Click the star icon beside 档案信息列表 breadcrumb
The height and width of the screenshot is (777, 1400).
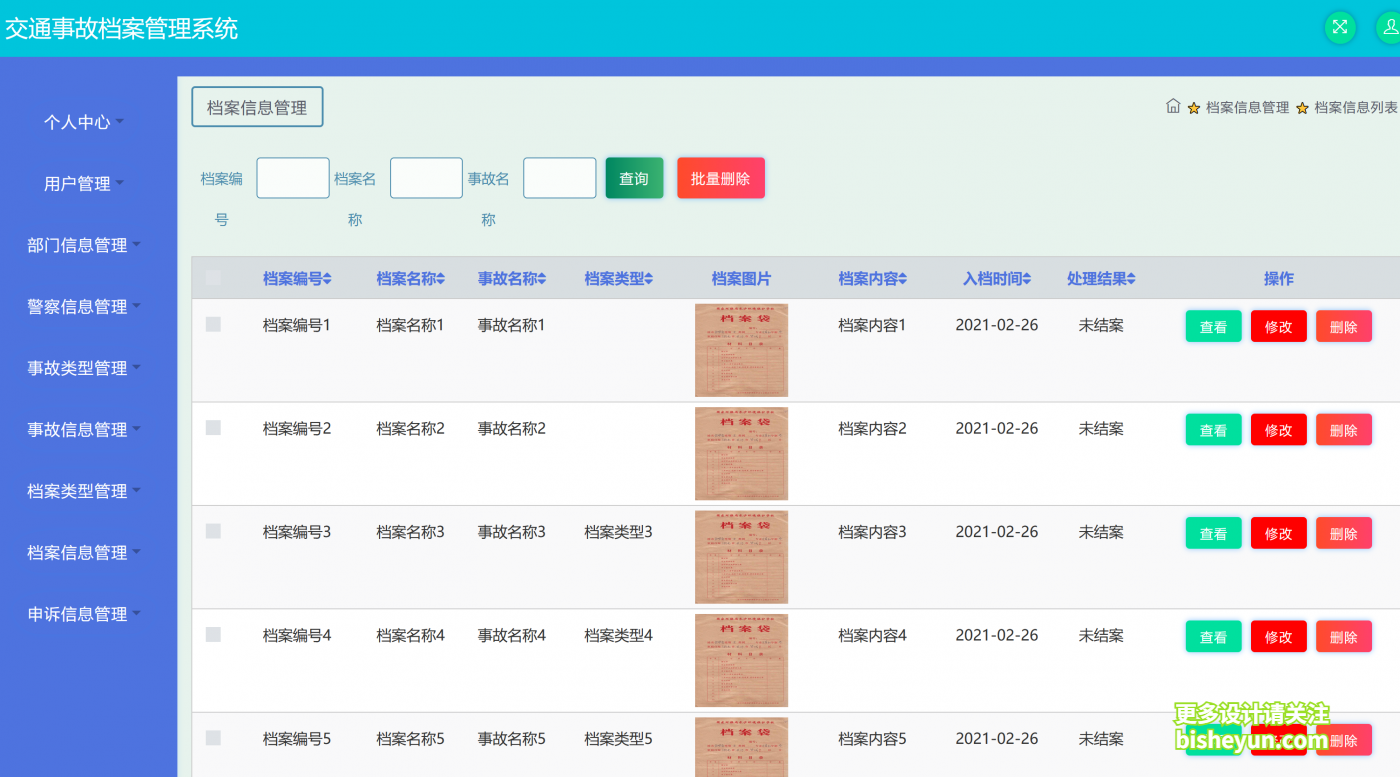pyautogui.click(x=1301, y=105)
